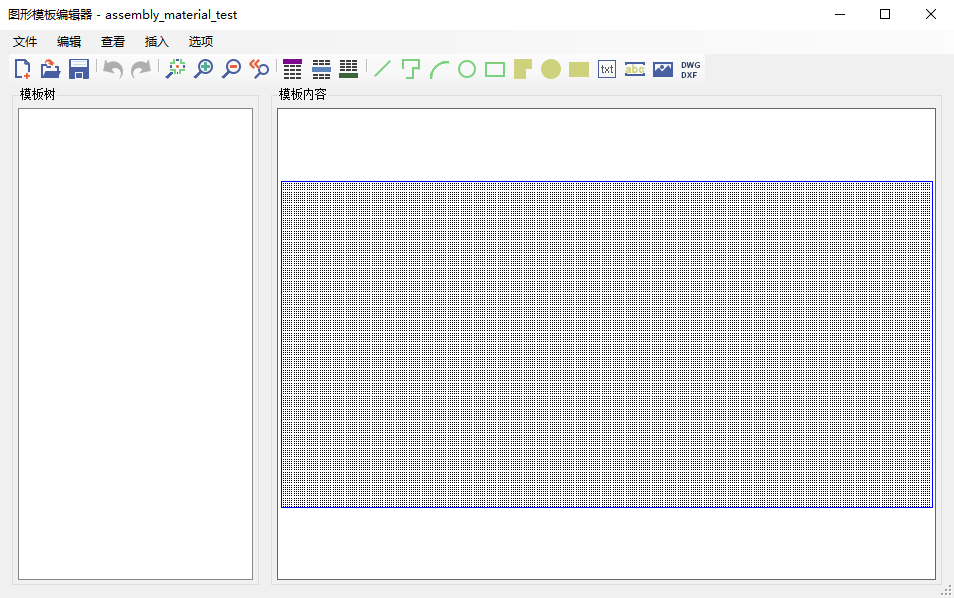954x598 pixels.
Task: Open the 插入 menu
Action: [x=156, y=41]
